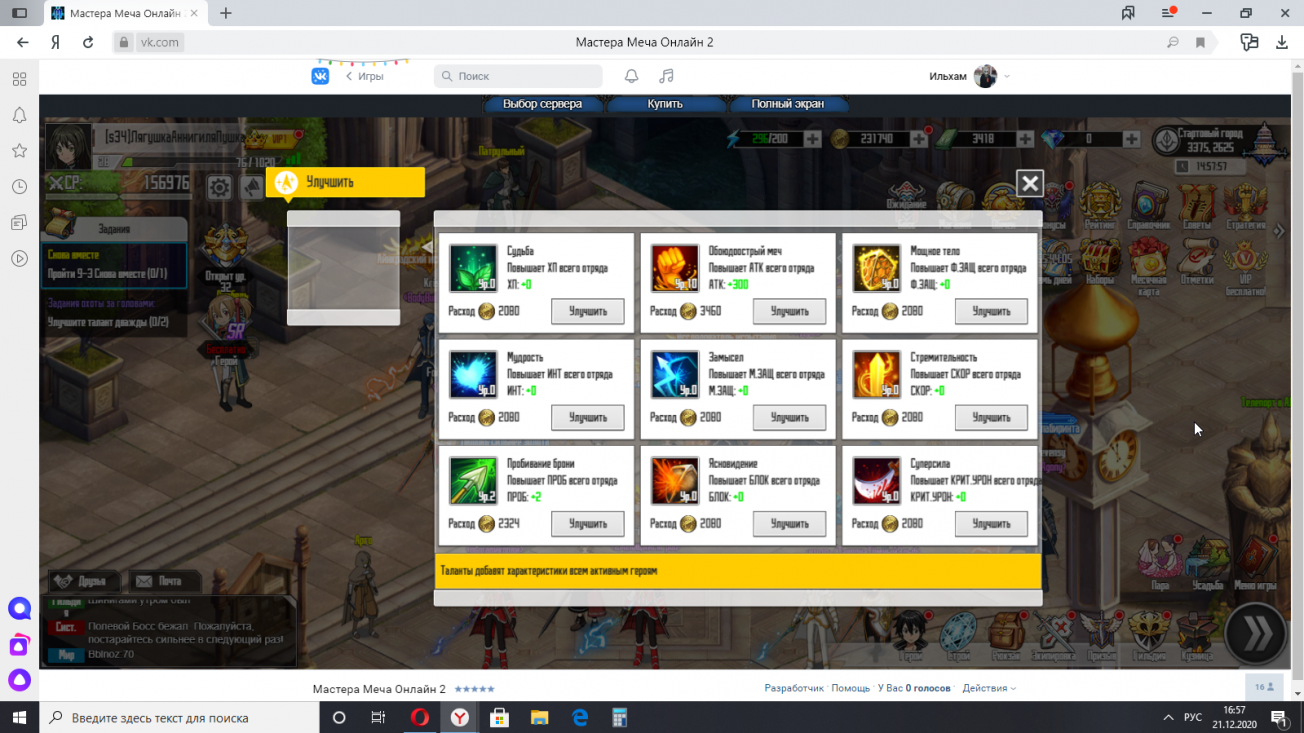Expand the Действия dropdown menu
The image size is (1304, 733).
[x=988, y=688]
